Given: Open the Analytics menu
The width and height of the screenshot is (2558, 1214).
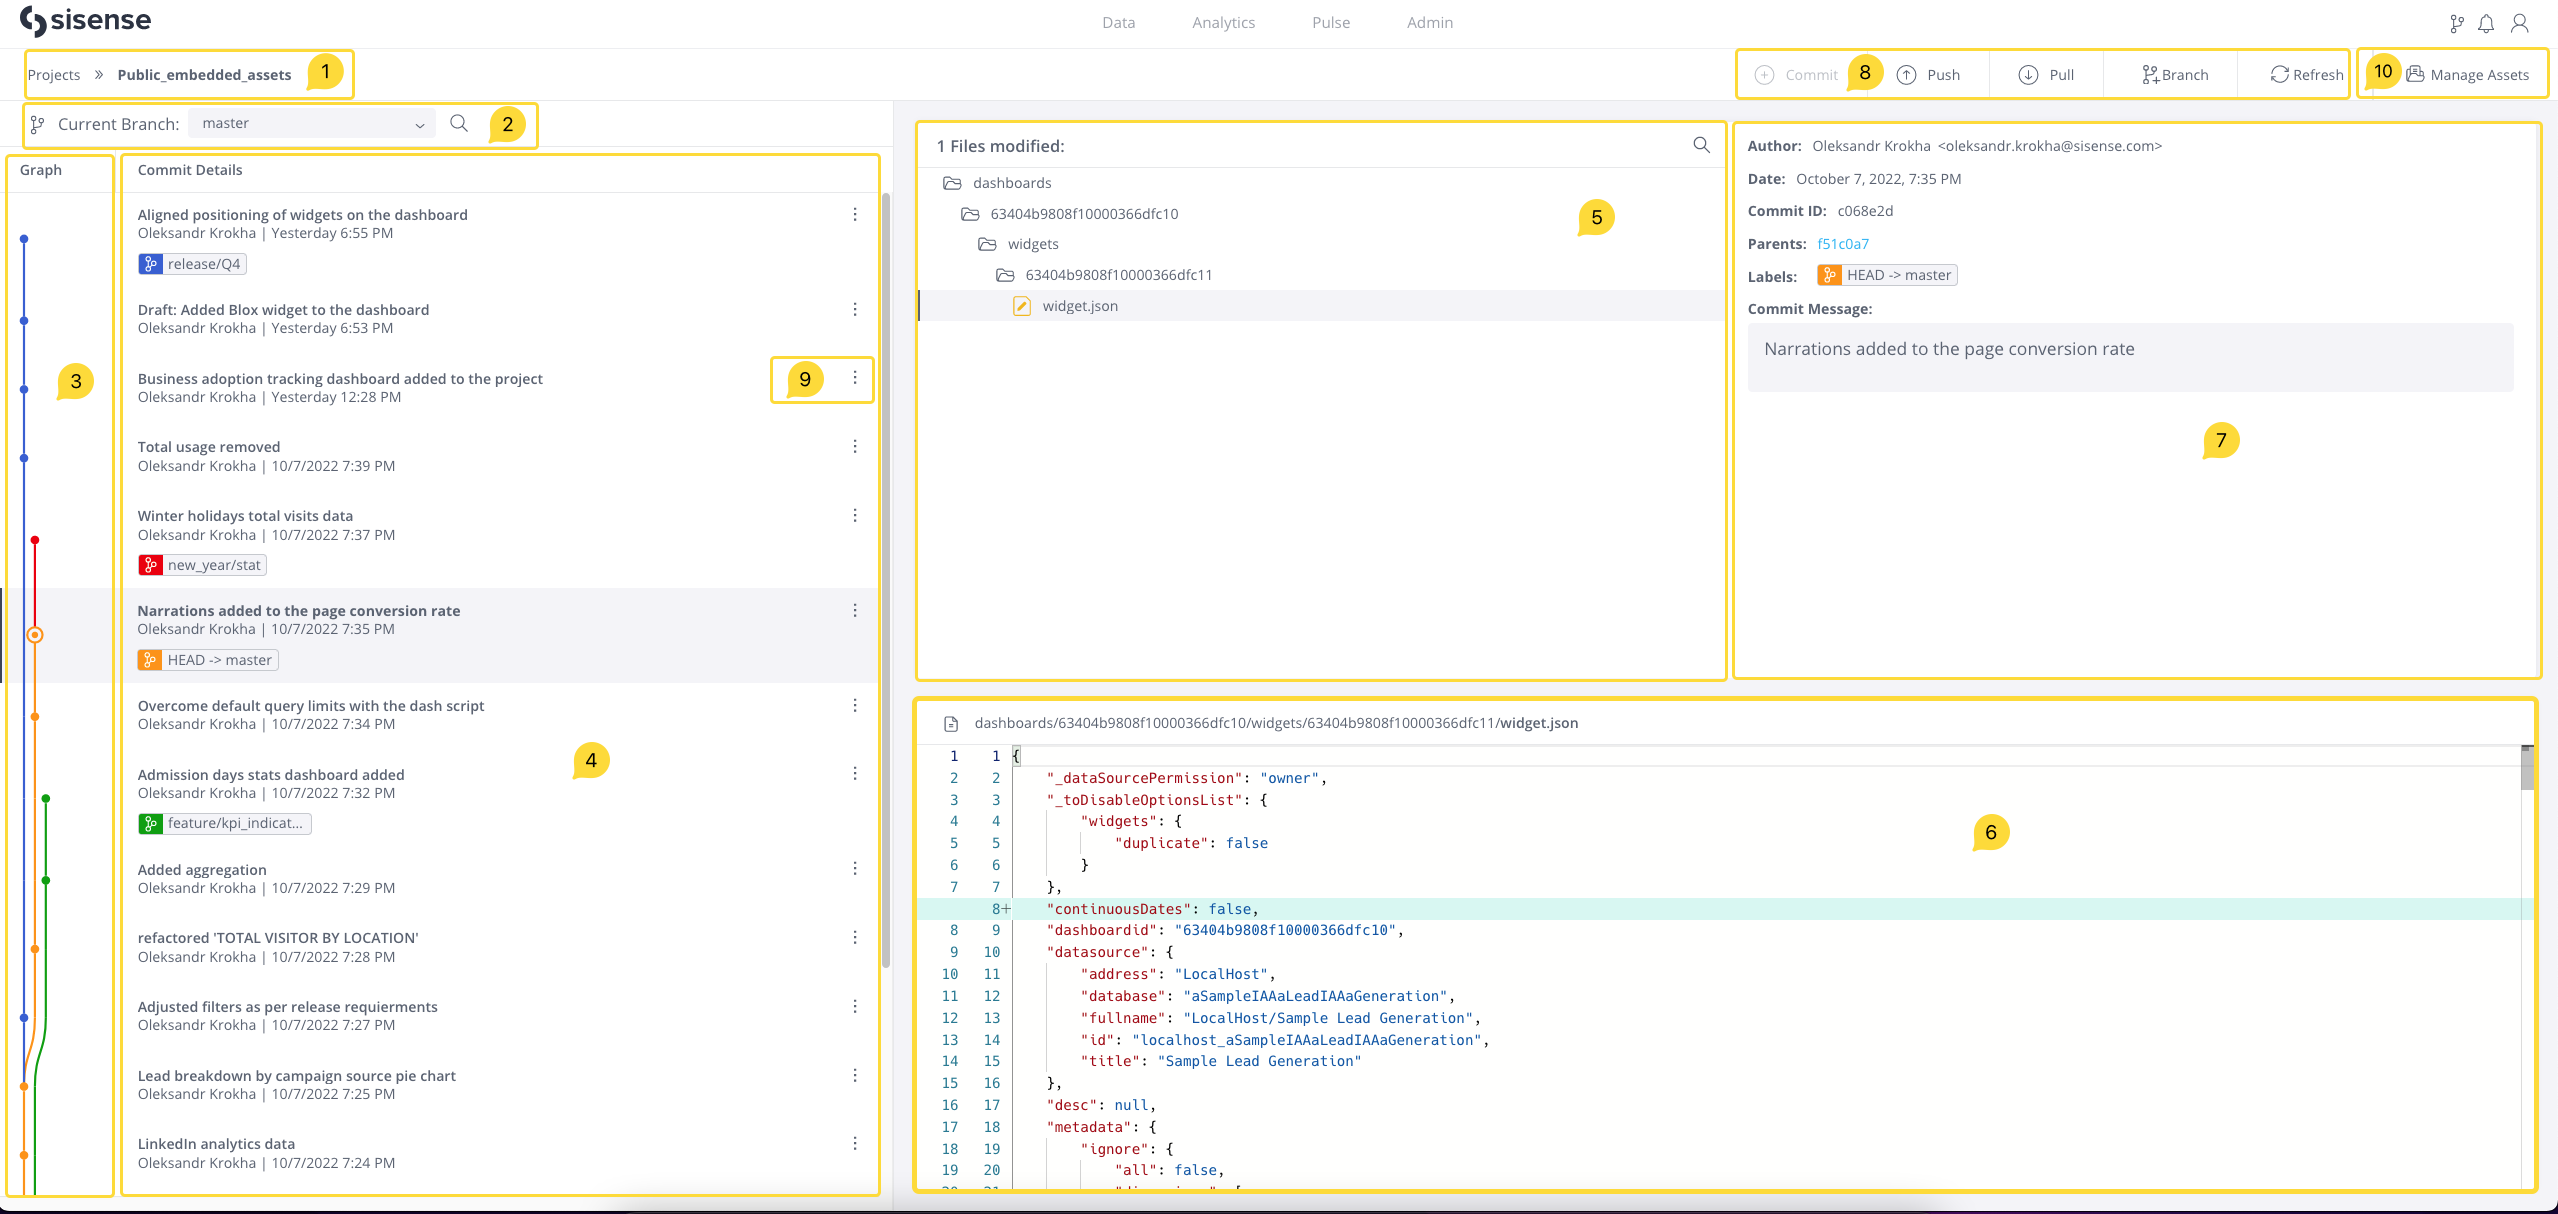Looking at the screenshot, I should (1223, 23).
